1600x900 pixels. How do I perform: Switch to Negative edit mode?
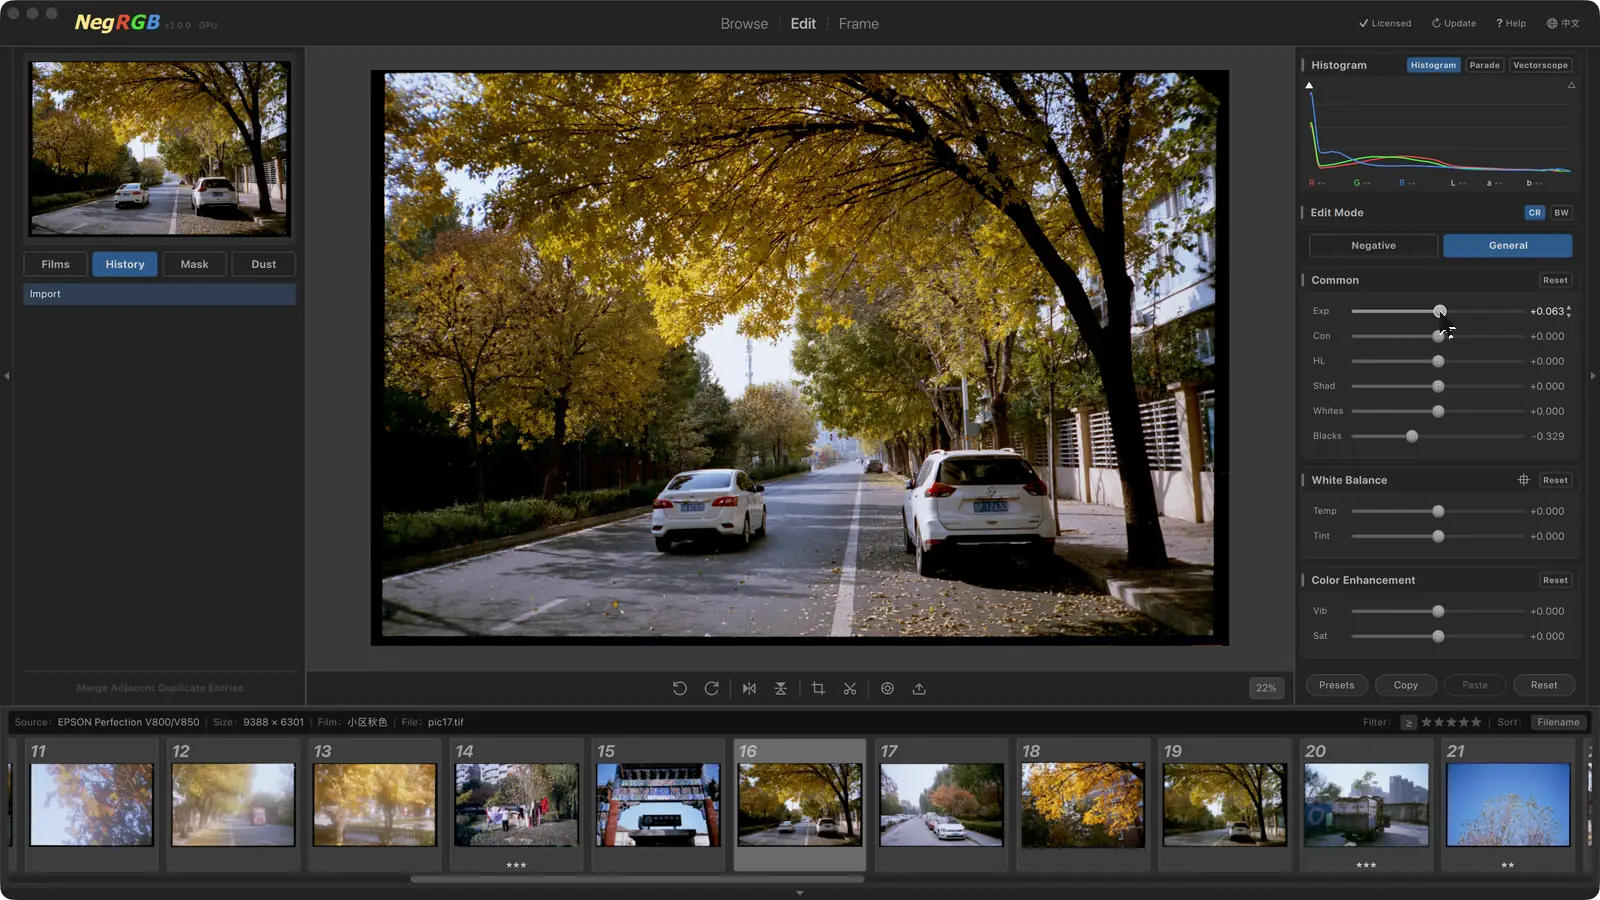click(x=1373, y=245)
